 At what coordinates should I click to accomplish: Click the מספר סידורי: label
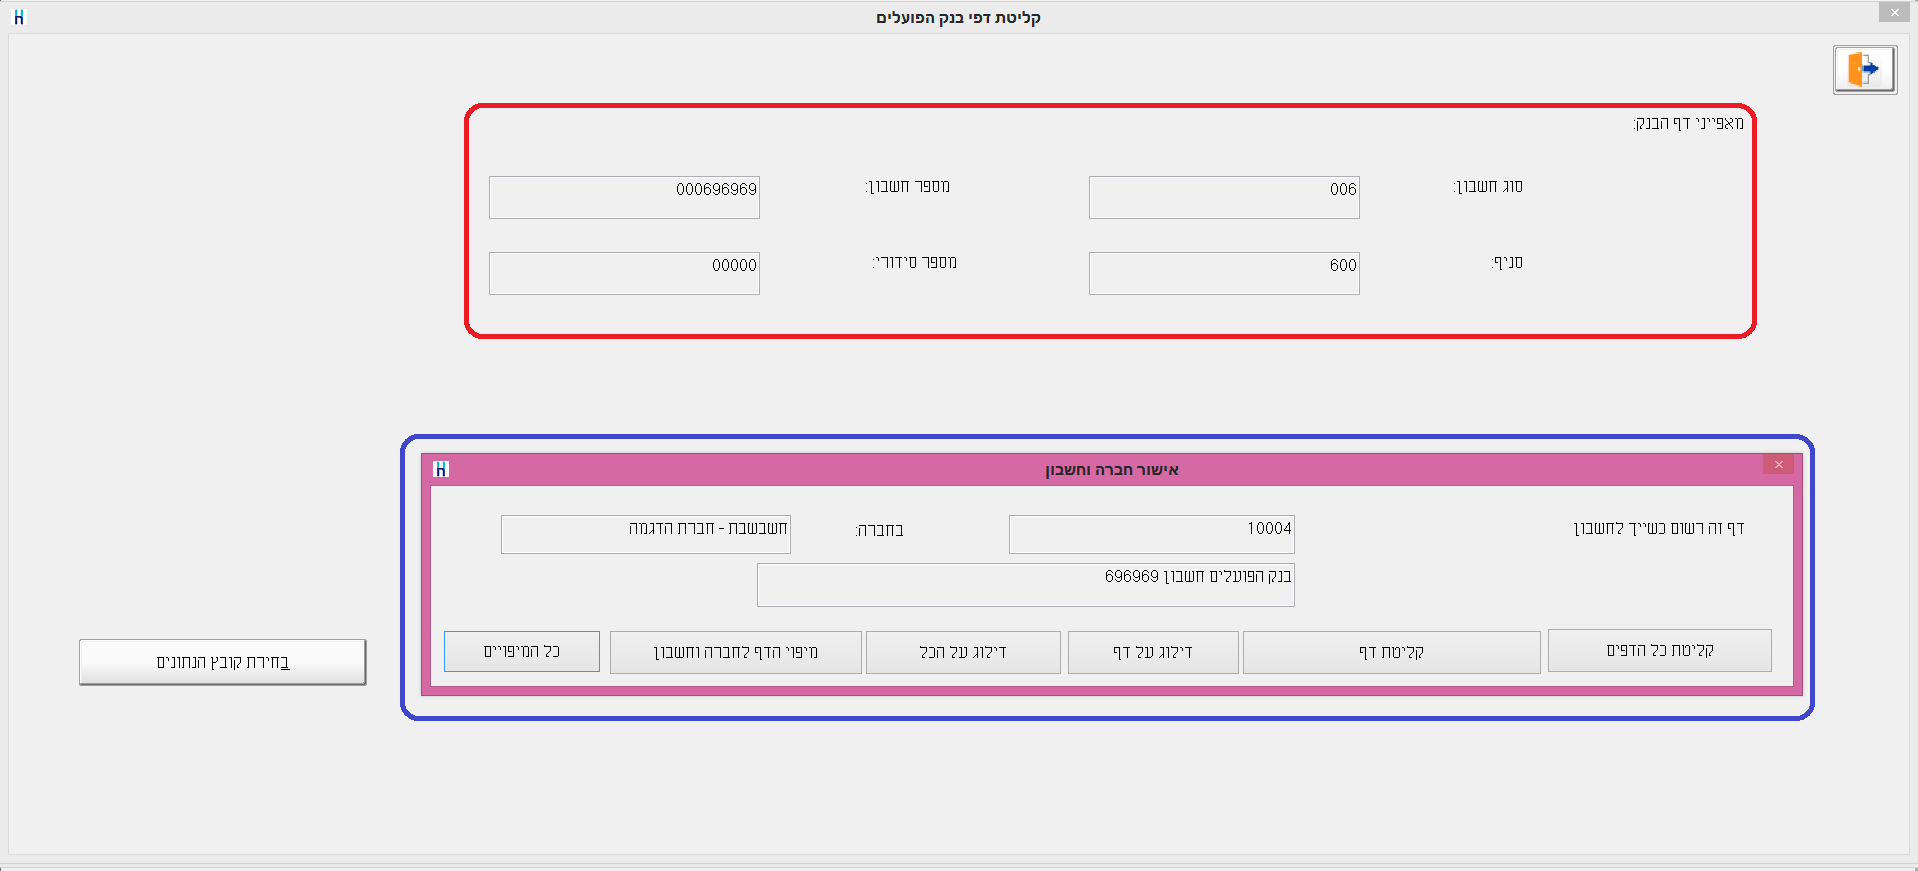click(914, 263)
